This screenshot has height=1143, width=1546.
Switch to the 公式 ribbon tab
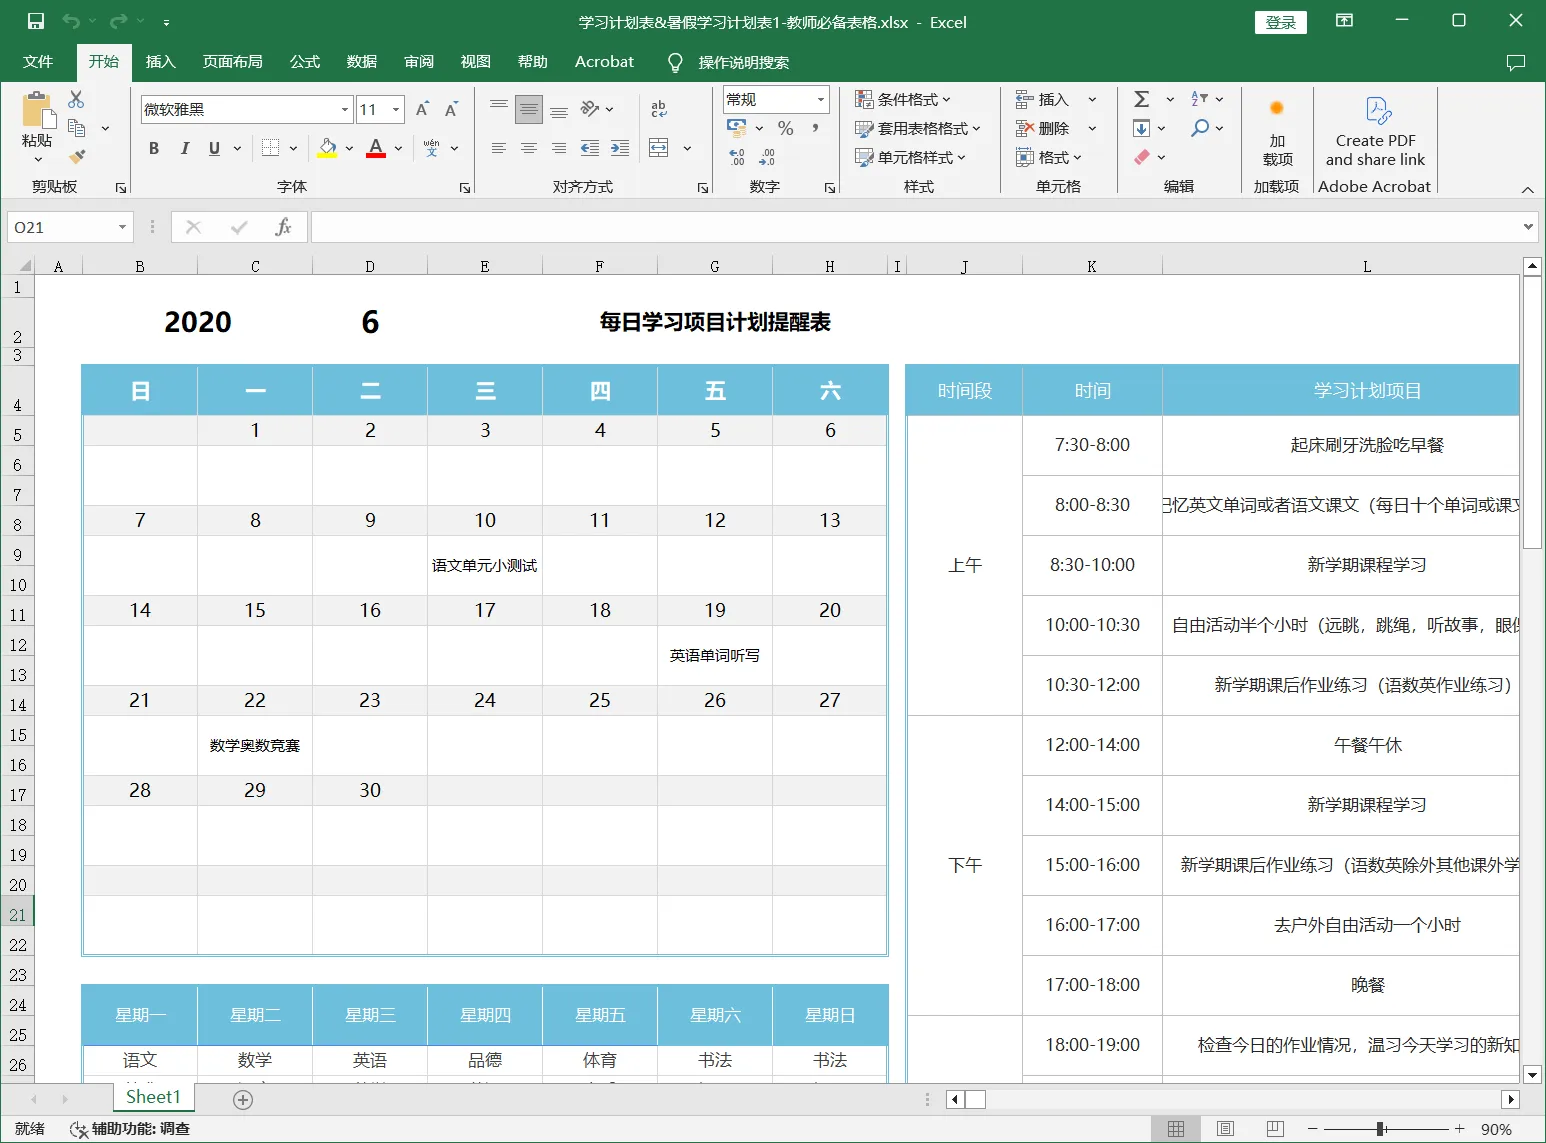click(x=305, y=62)
